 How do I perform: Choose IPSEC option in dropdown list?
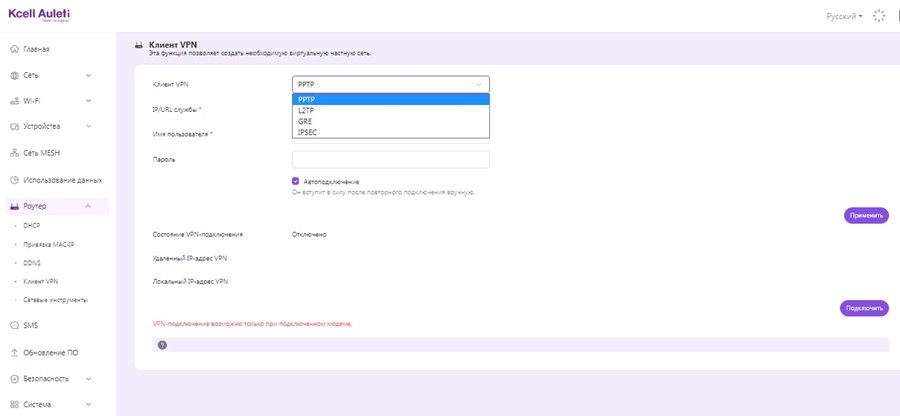(x=308, y=131)
